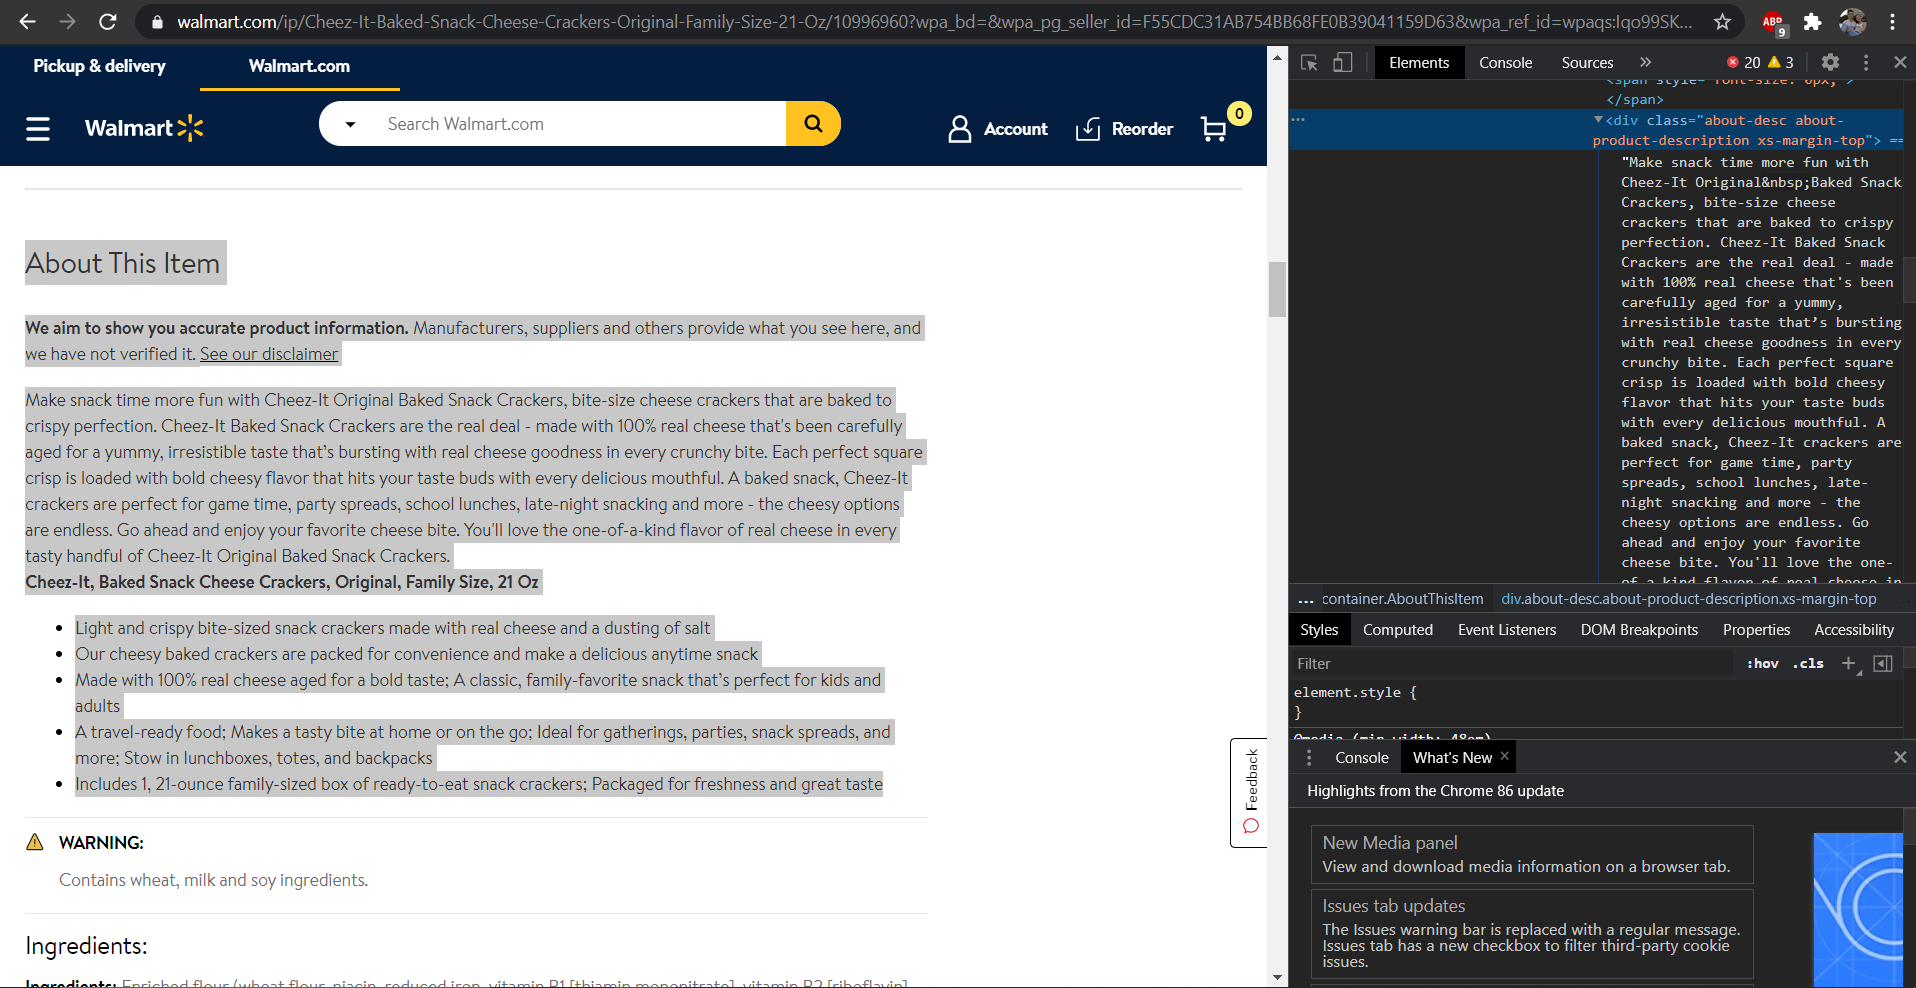Click the Reorder button
This screenshot has height=988, width=1916.
[x=1124, y=129]
